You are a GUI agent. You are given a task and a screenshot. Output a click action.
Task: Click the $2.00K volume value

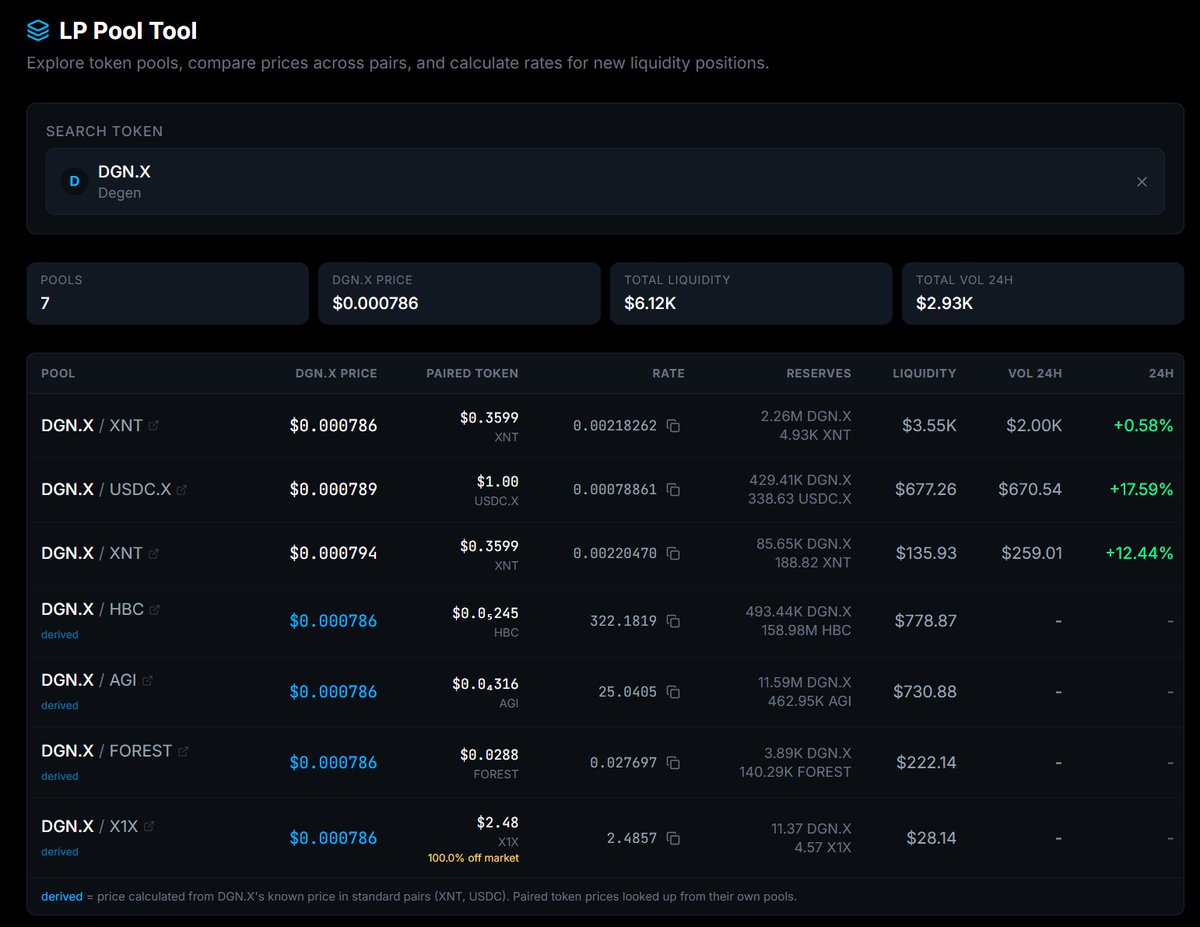(1034, 426)
